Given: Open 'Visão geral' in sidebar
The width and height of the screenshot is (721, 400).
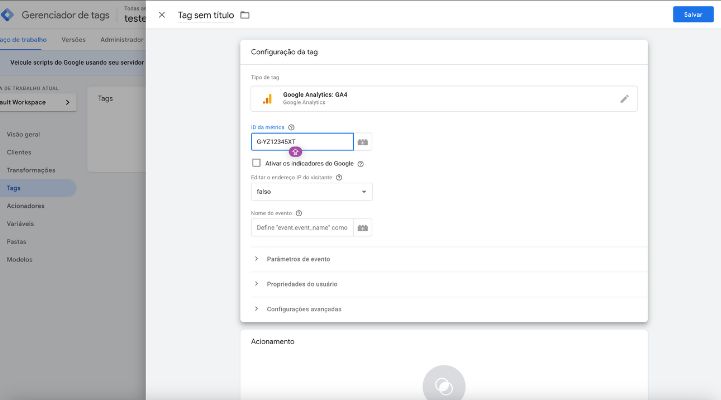Looking at the screenshot, I should point(23,135).
